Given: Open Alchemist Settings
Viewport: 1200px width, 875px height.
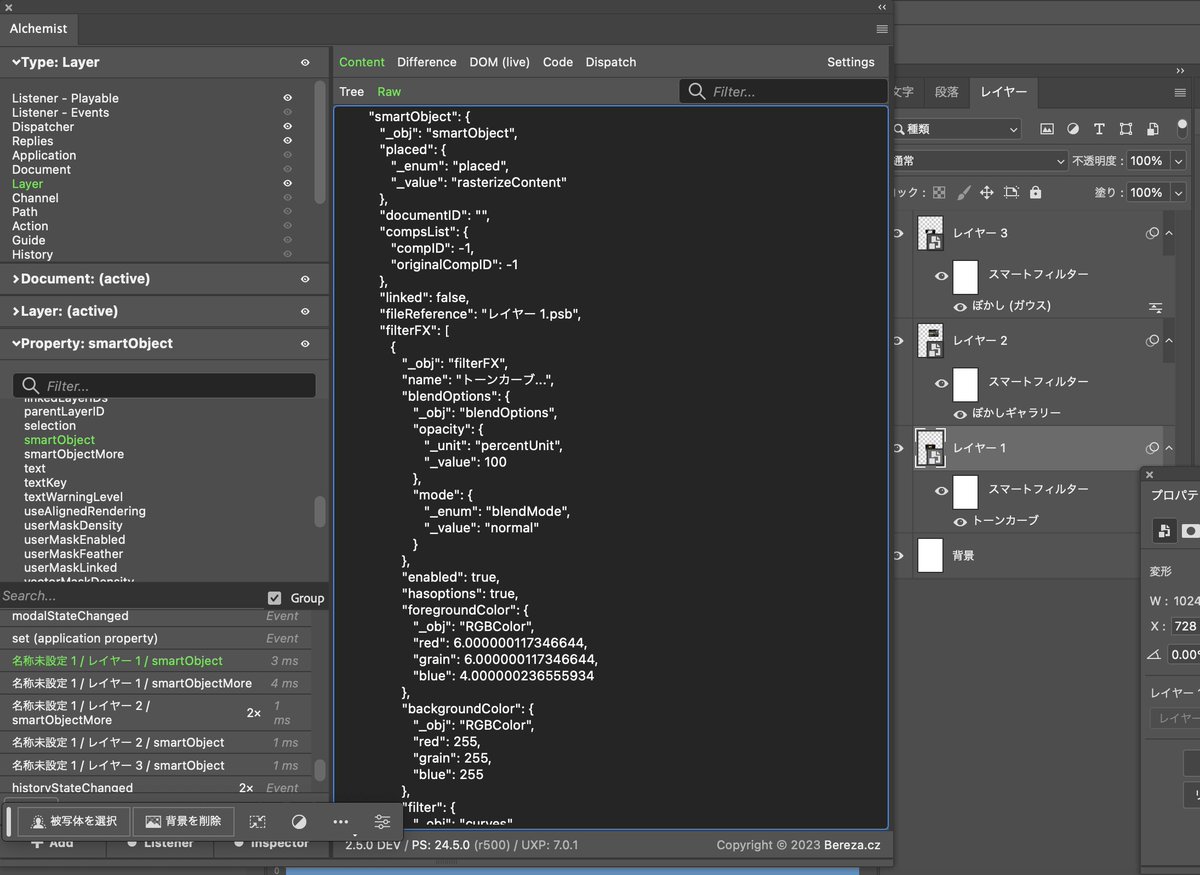Looking at the screenshot, I should [851, 62].
